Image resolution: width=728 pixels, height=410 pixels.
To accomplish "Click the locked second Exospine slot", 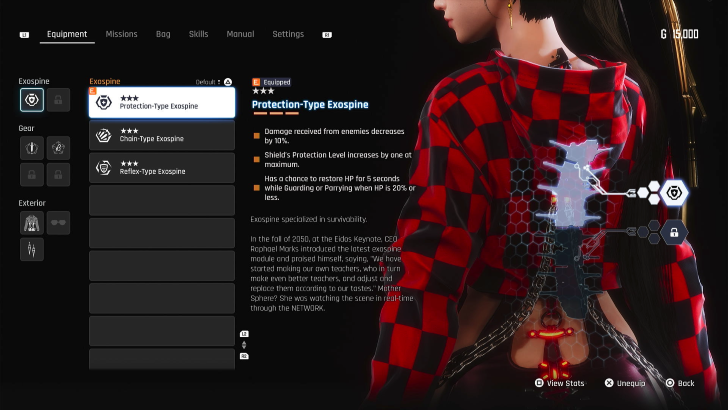I will [x=58, y=99].
